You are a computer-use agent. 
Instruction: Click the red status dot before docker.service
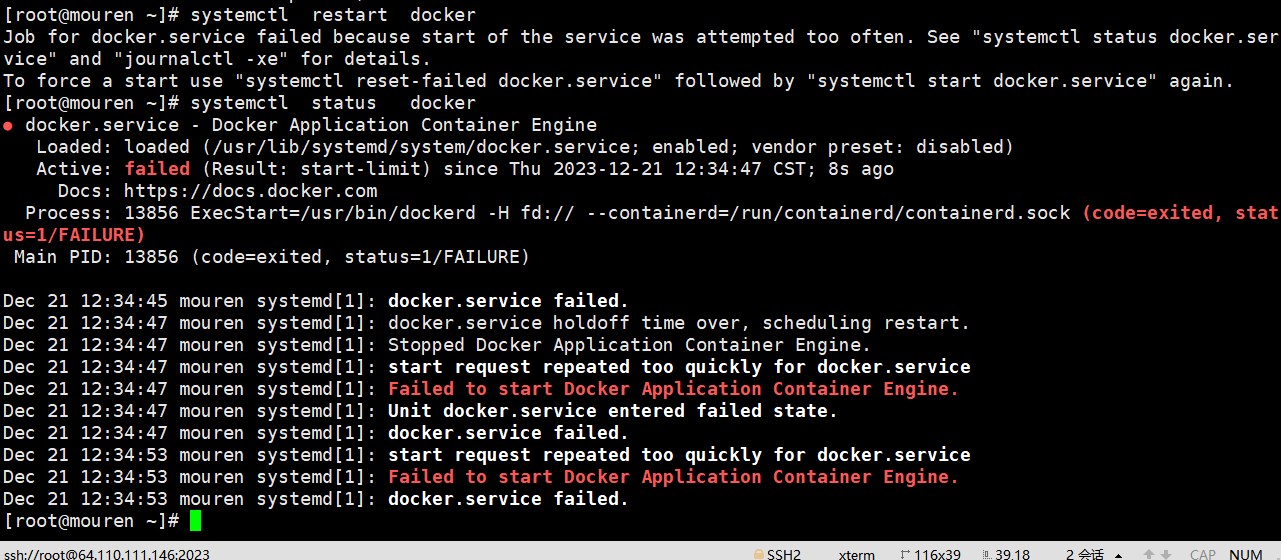8,126
